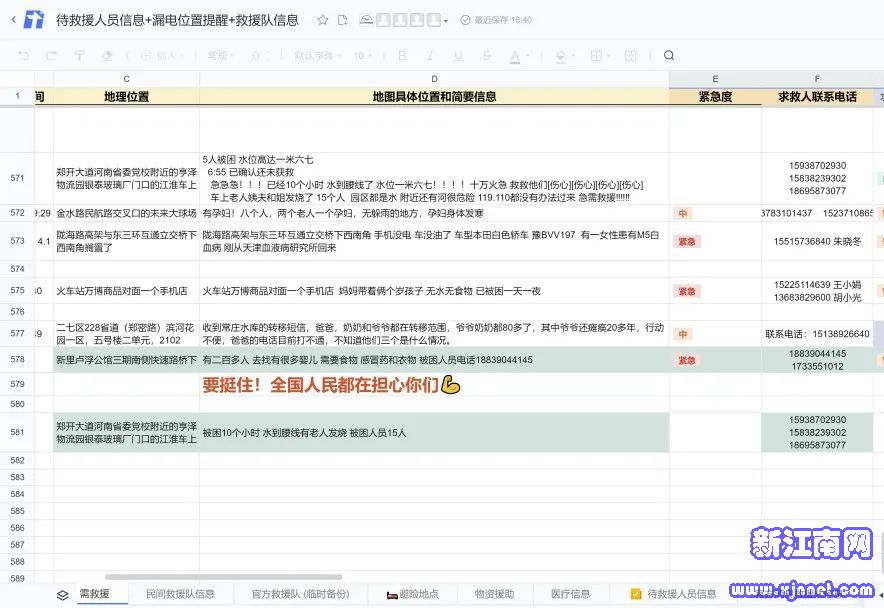Switch to the 医疗信息 sheet tab
Viewport: 884px width, 608px height.
click(571, 594)
